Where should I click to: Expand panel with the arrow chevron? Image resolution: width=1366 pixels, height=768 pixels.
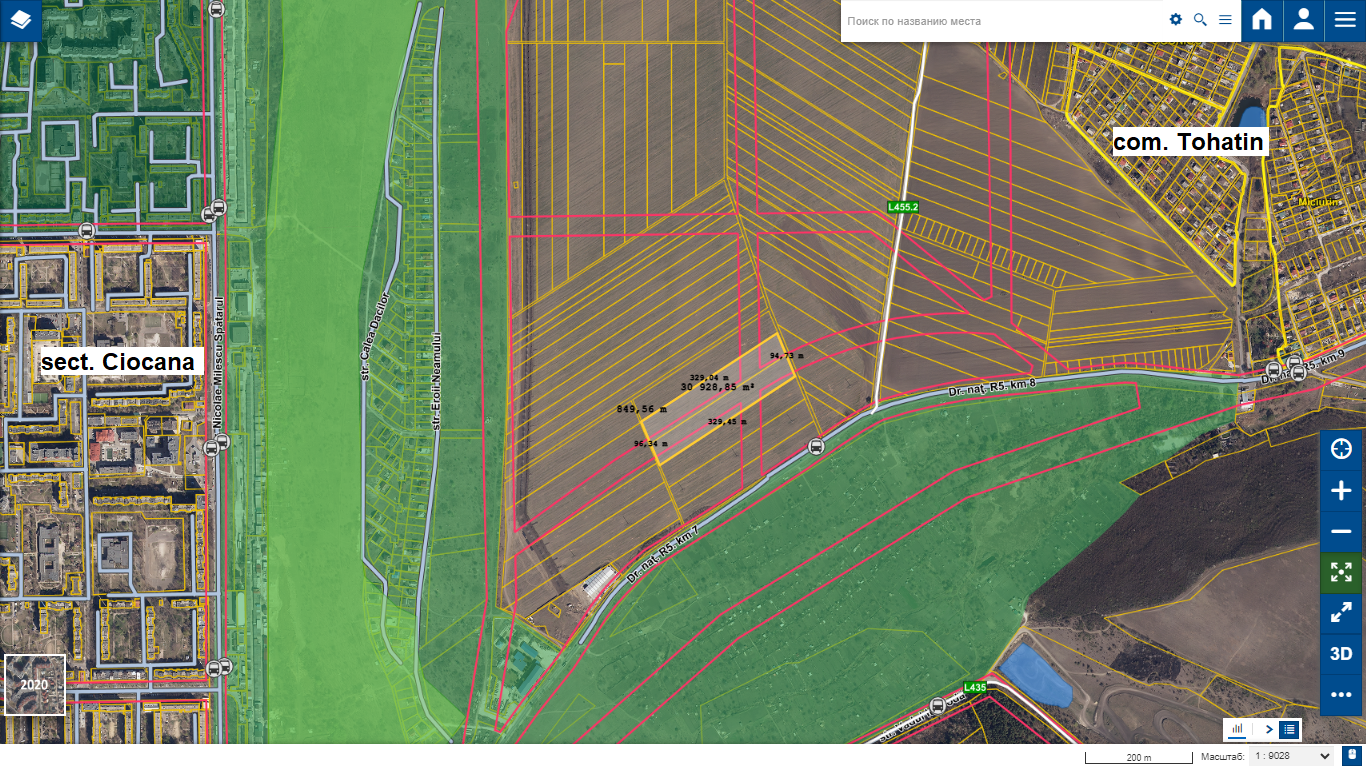tap(1268, 730)
